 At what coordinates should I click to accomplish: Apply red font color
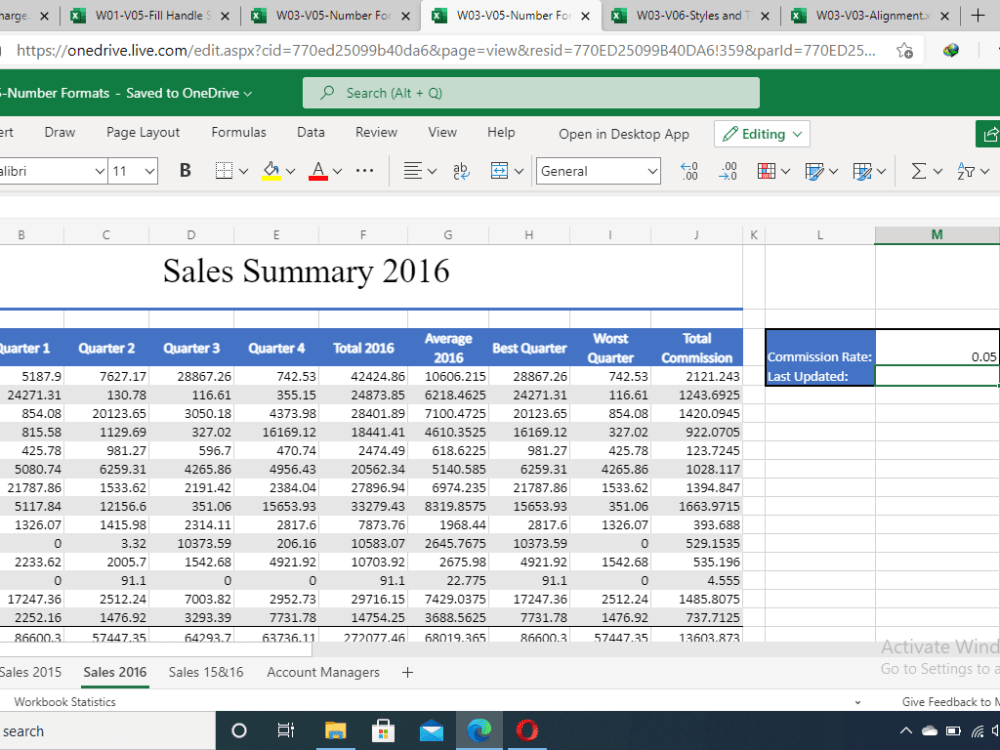pos(318,171)
